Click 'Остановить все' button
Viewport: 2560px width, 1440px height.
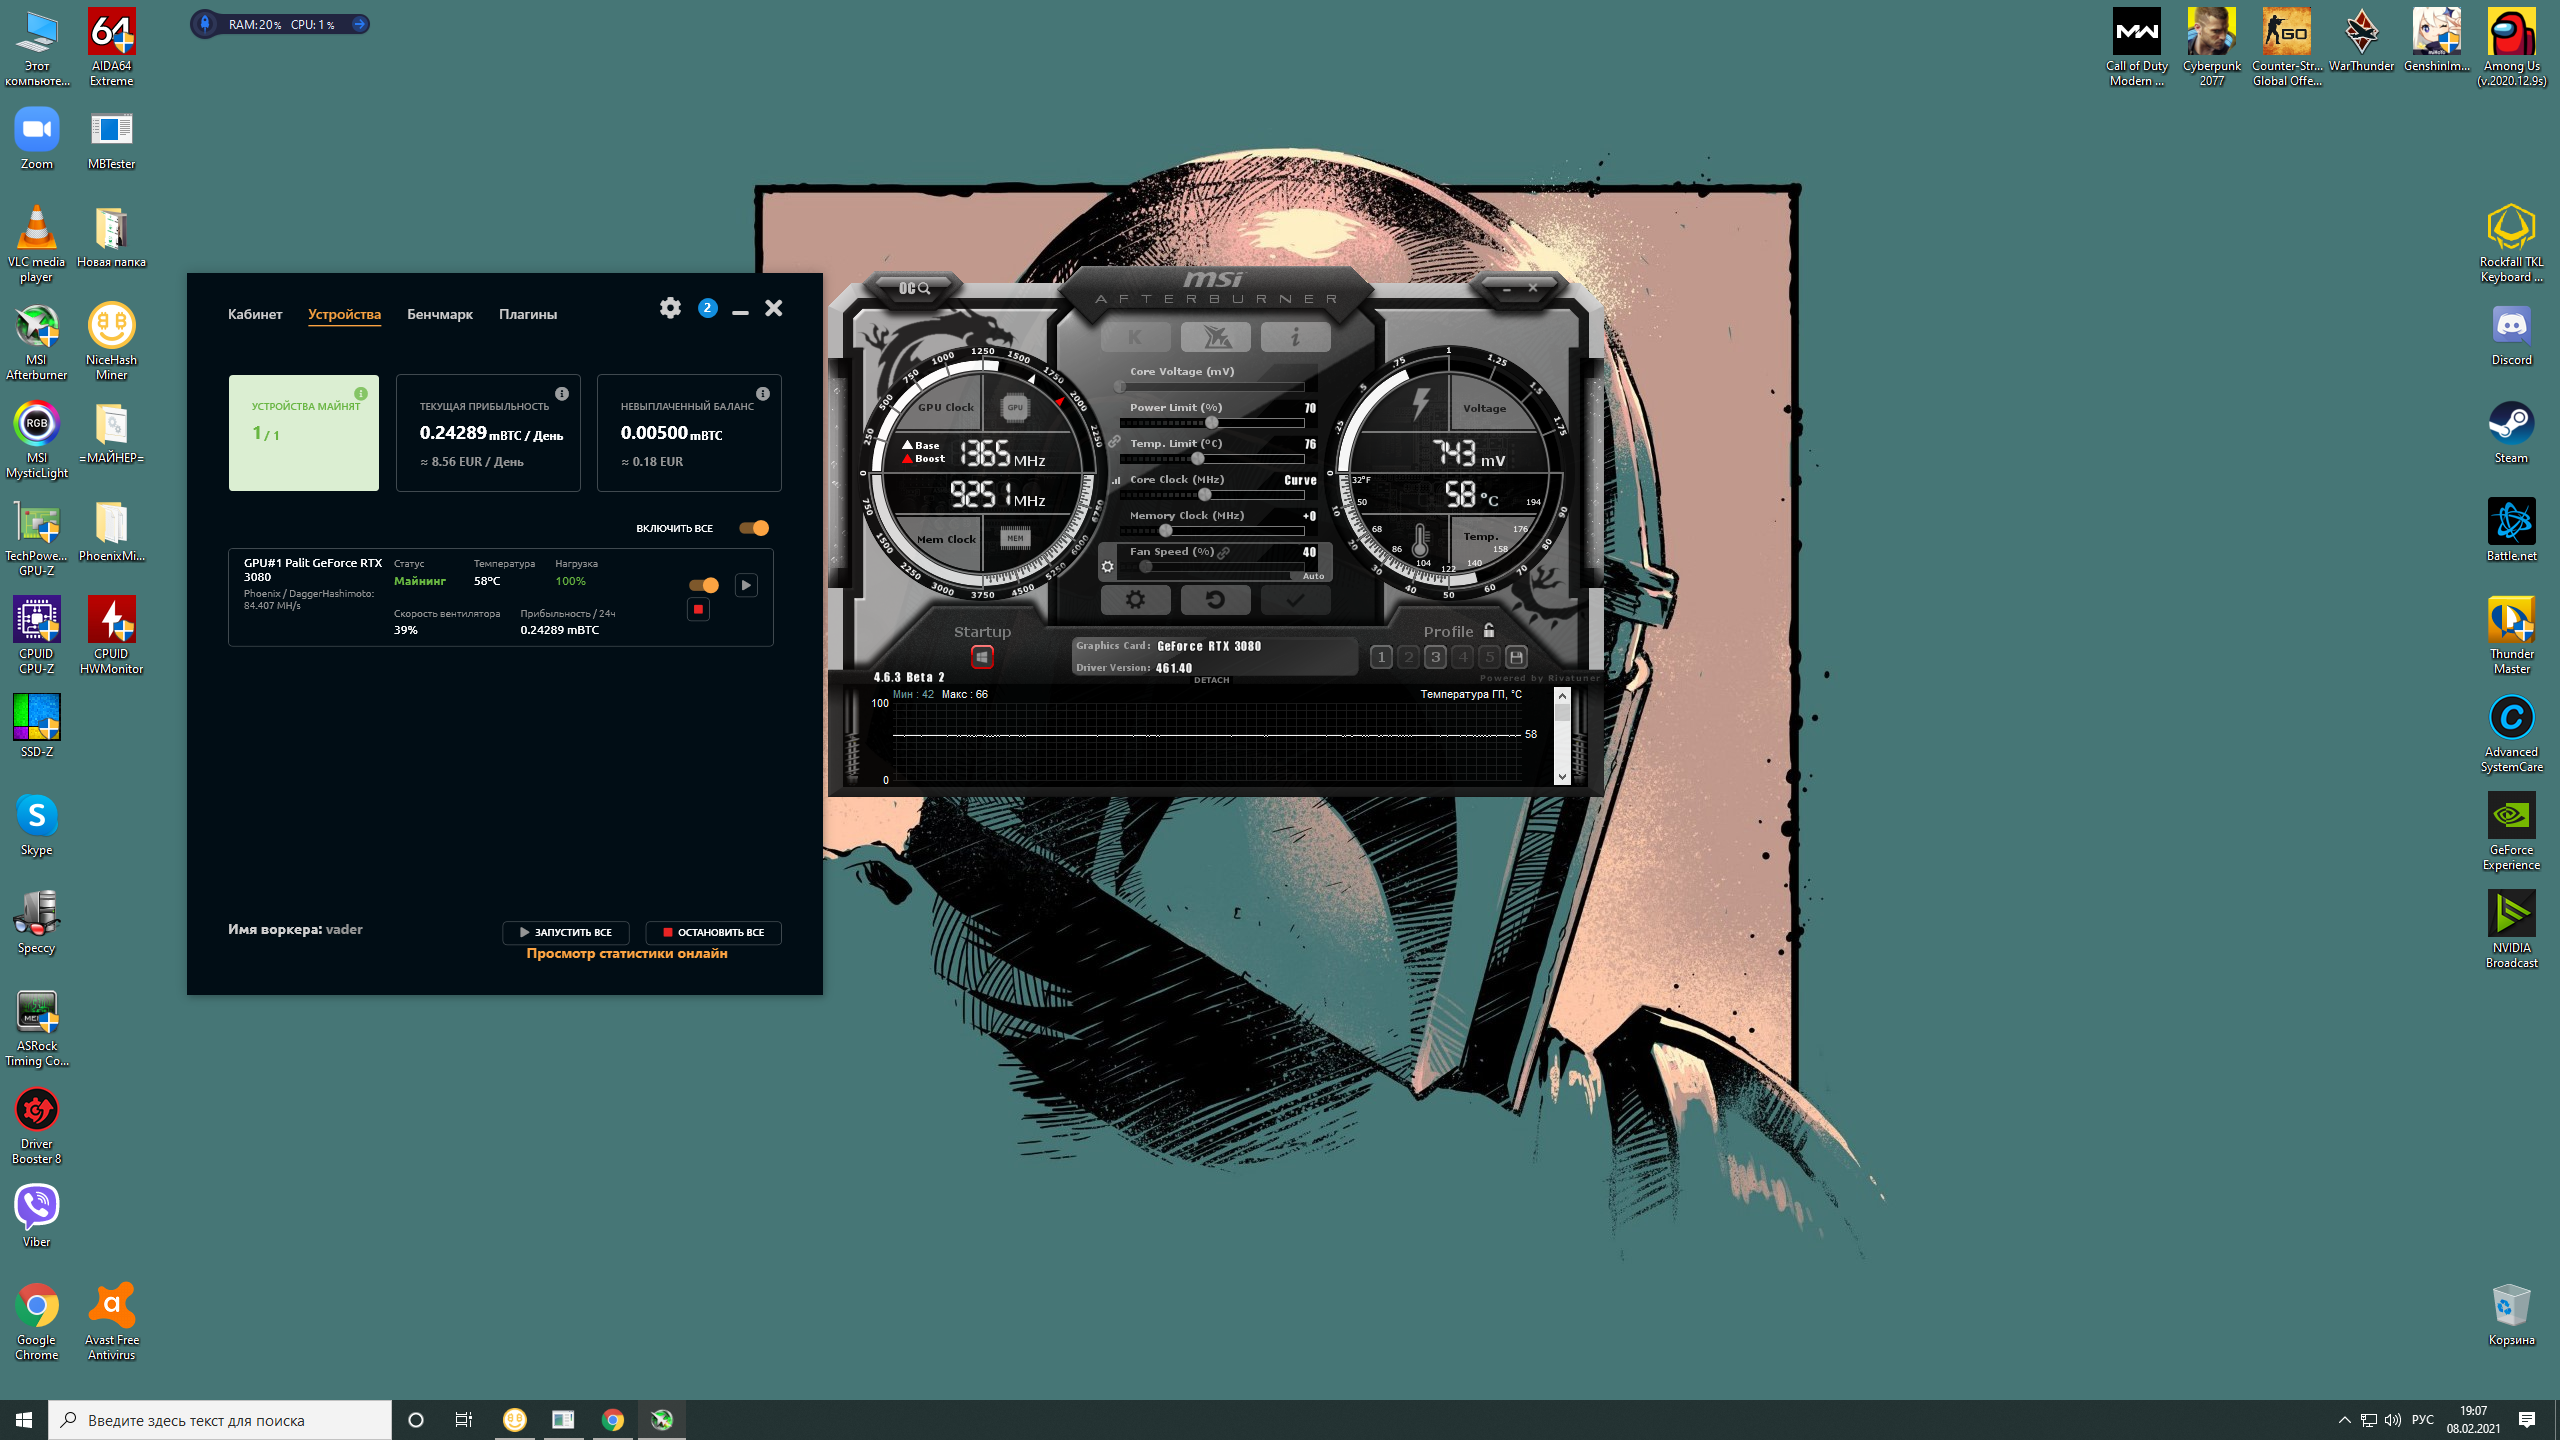click(713, 932)
